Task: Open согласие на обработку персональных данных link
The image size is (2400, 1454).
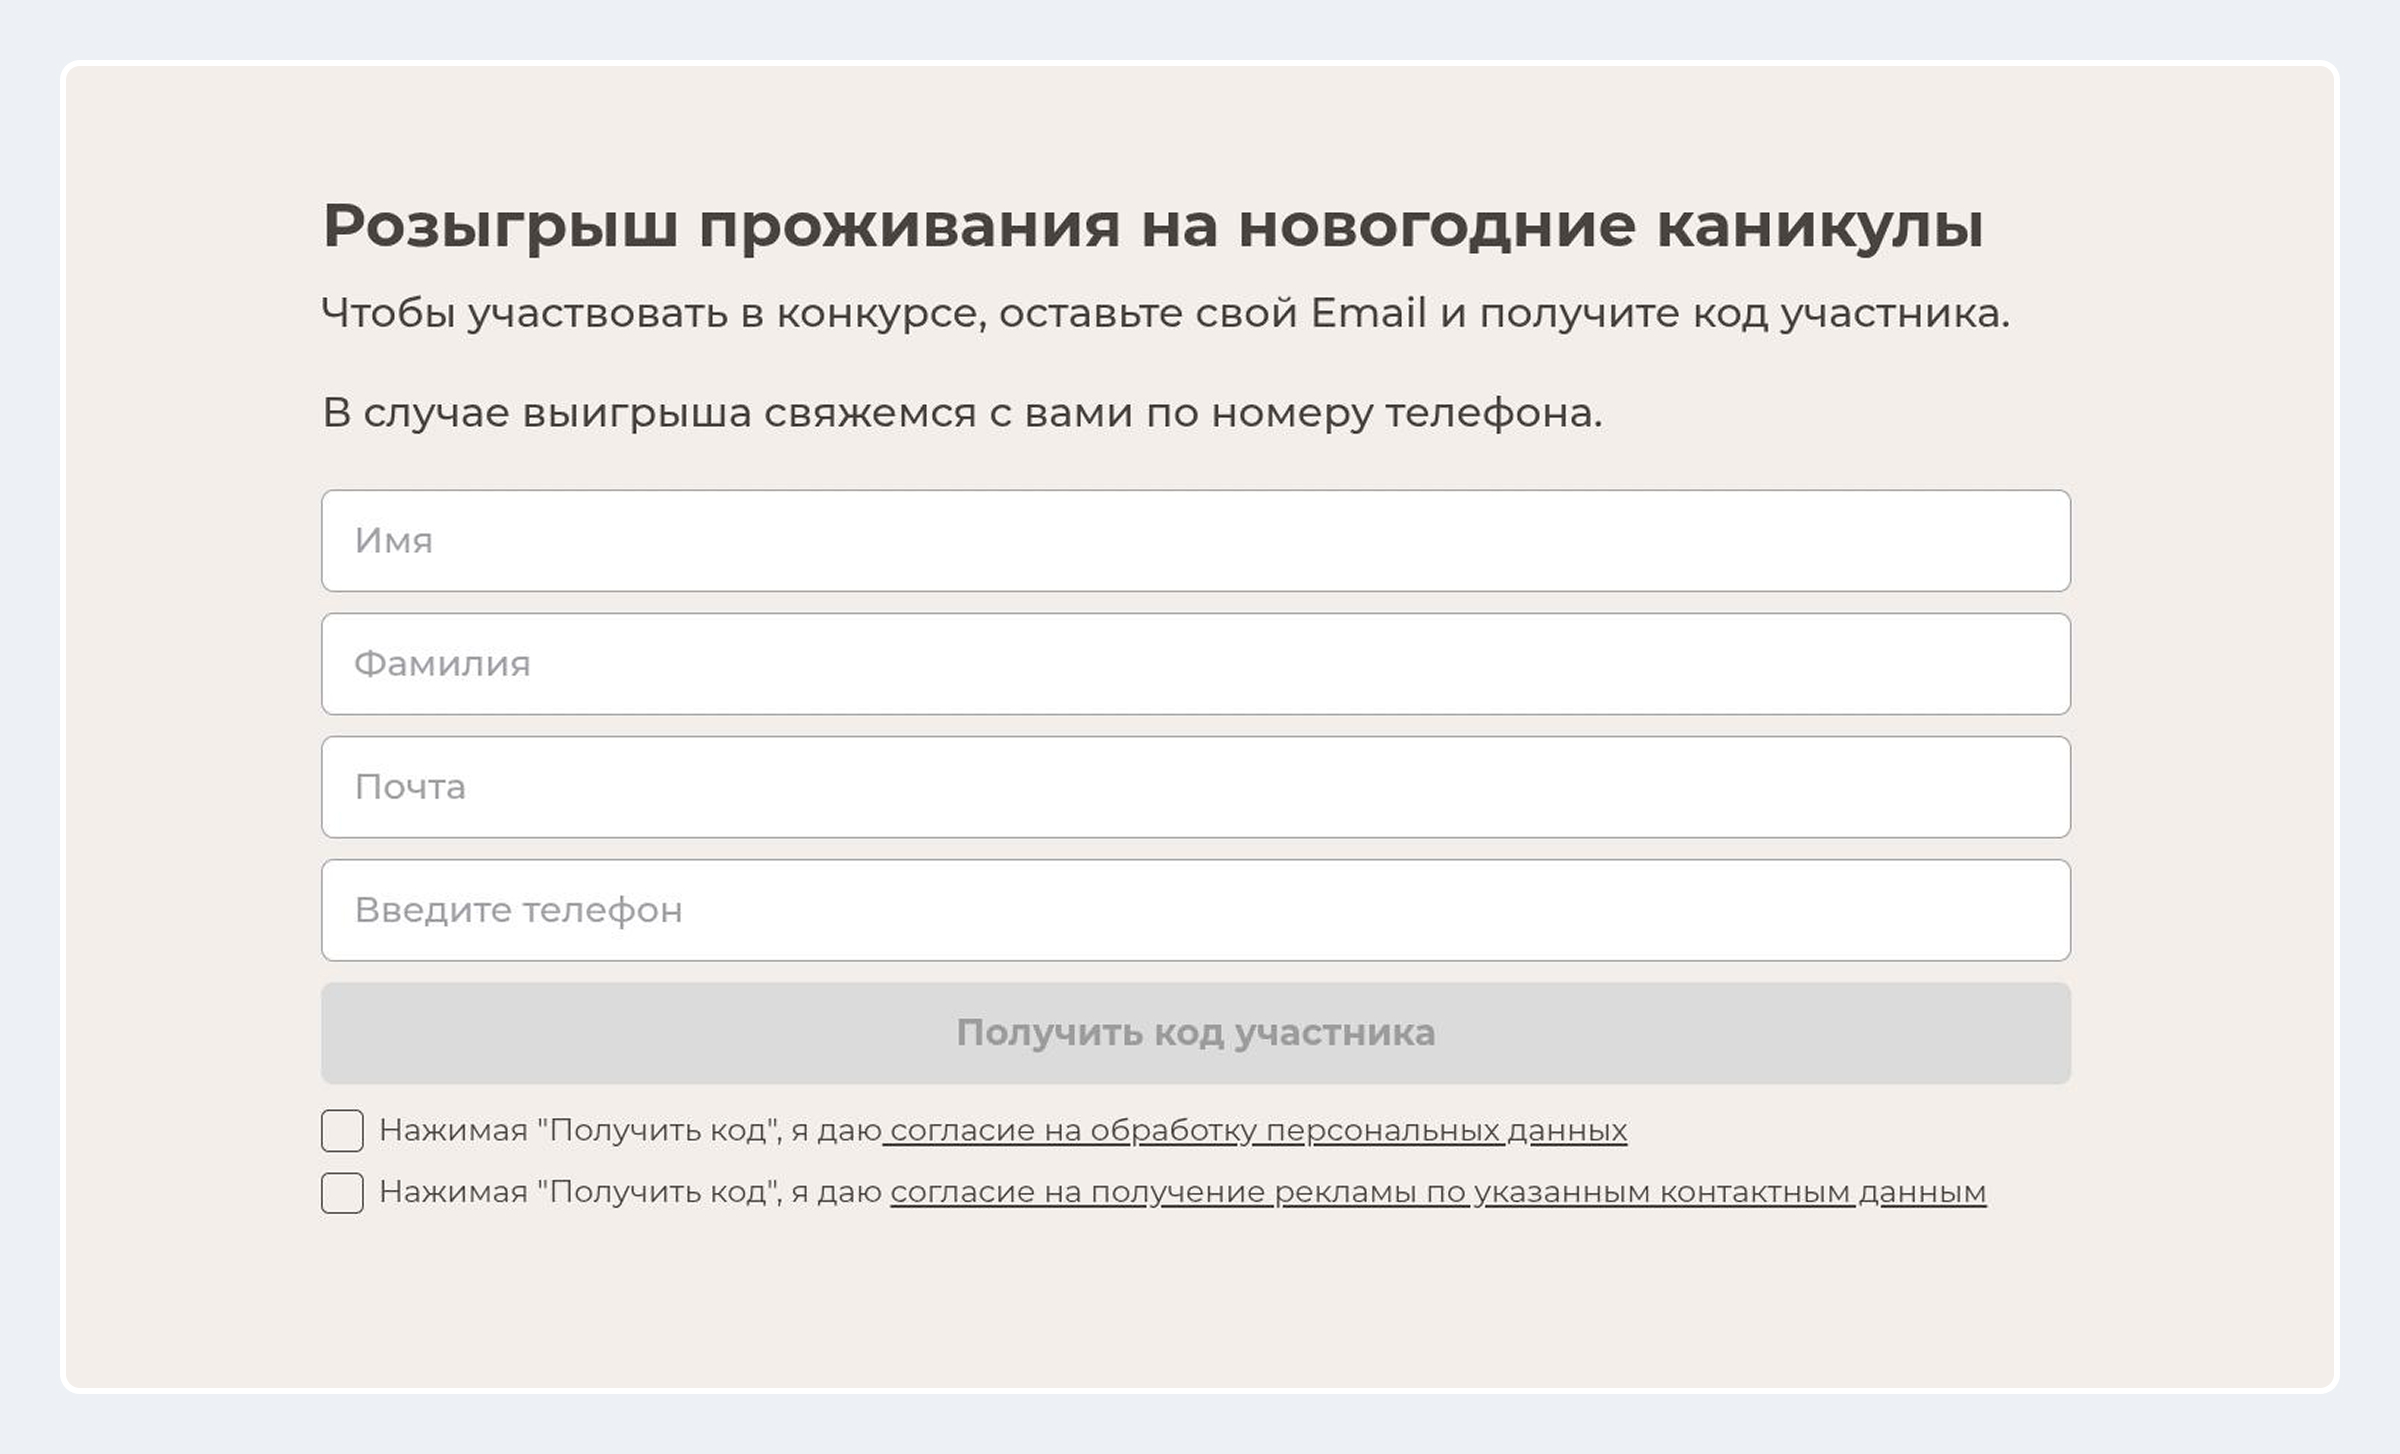Action: (1257, 1131)
